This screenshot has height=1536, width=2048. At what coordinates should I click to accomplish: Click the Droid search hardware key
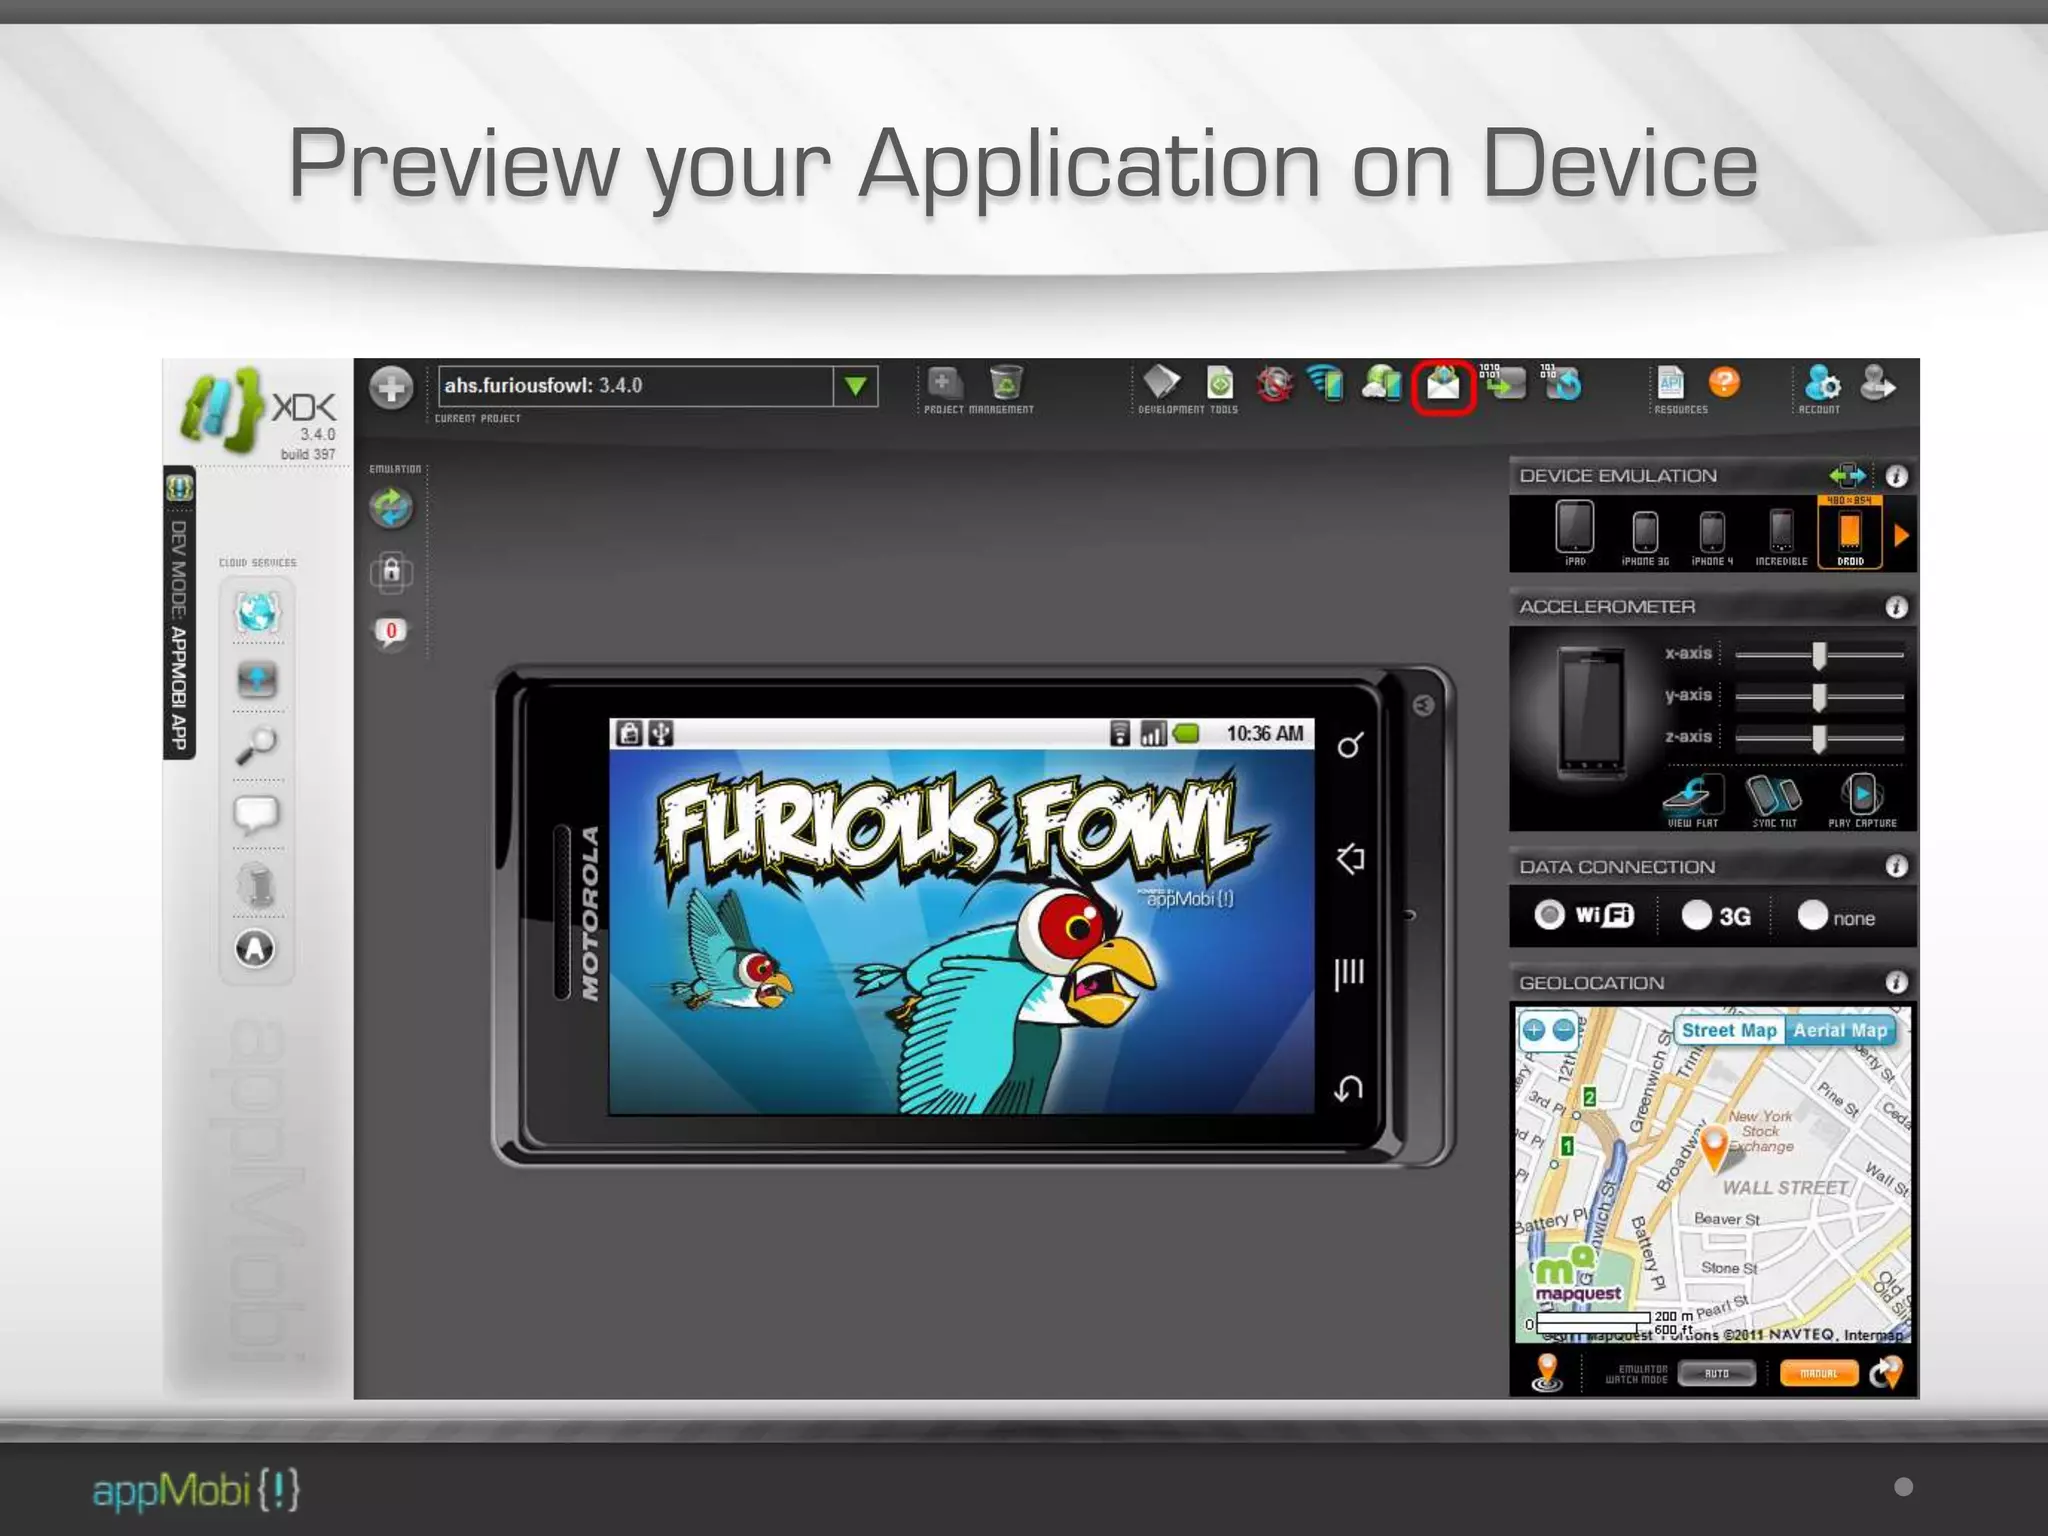(x=1350, y=745)
